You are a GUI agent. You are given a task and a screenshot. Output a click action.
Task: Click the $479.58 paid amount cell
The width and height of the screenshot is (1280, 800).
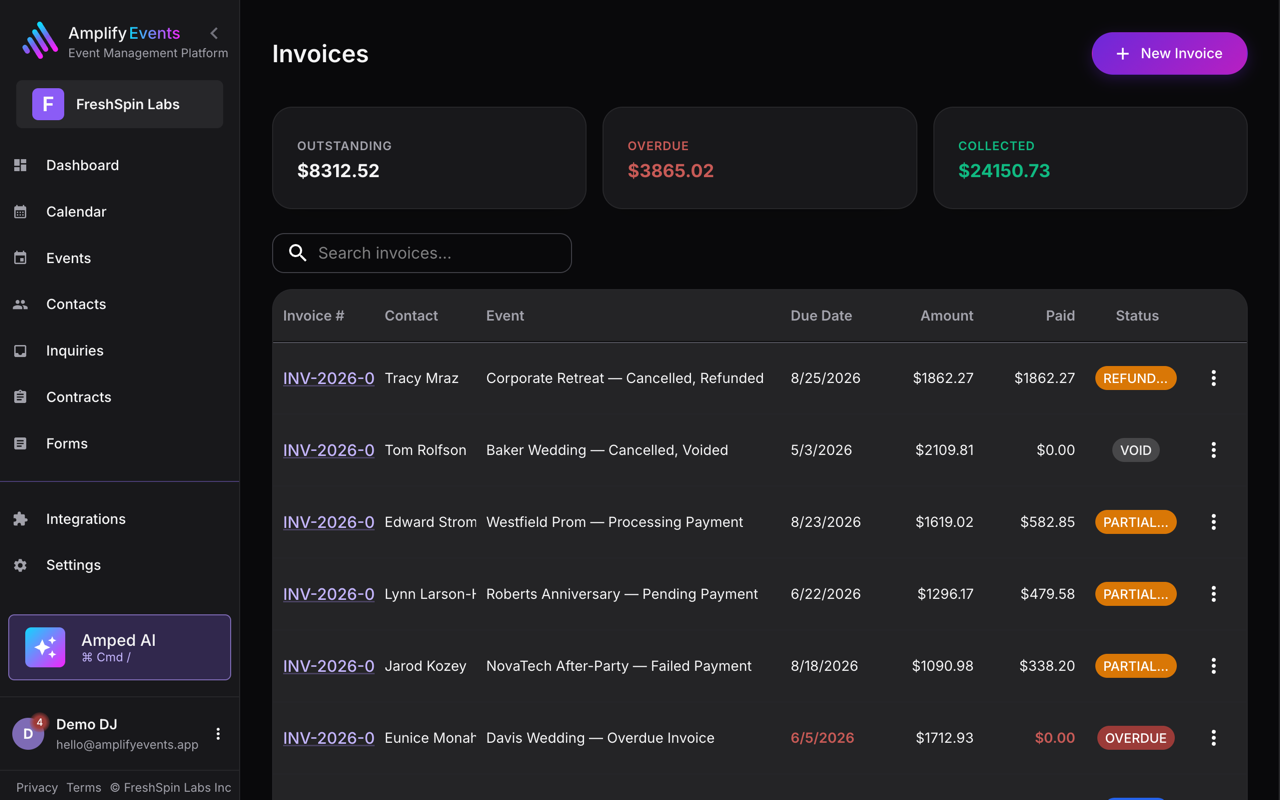[x=1047, y=594]
